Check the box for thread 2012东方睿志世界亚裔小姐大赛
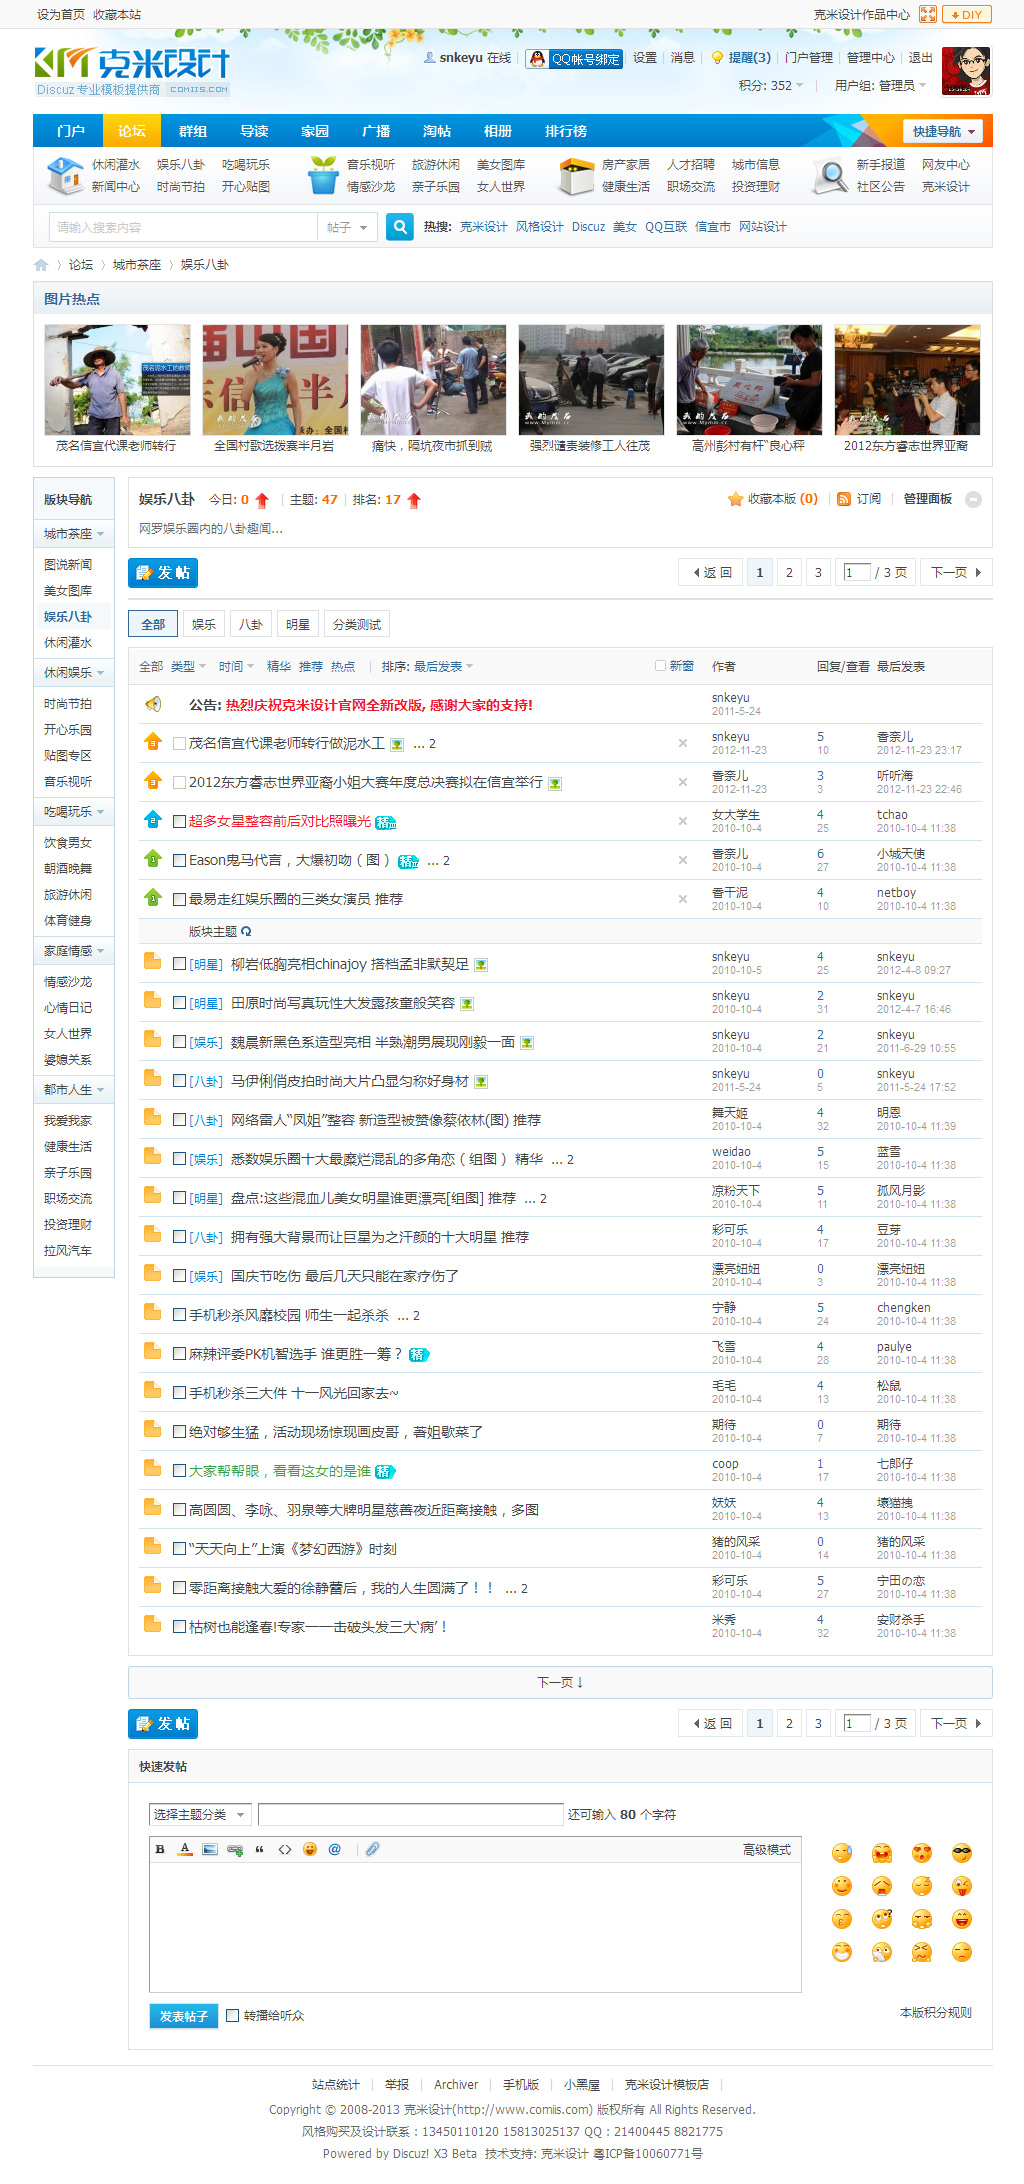 click(180, 783)
